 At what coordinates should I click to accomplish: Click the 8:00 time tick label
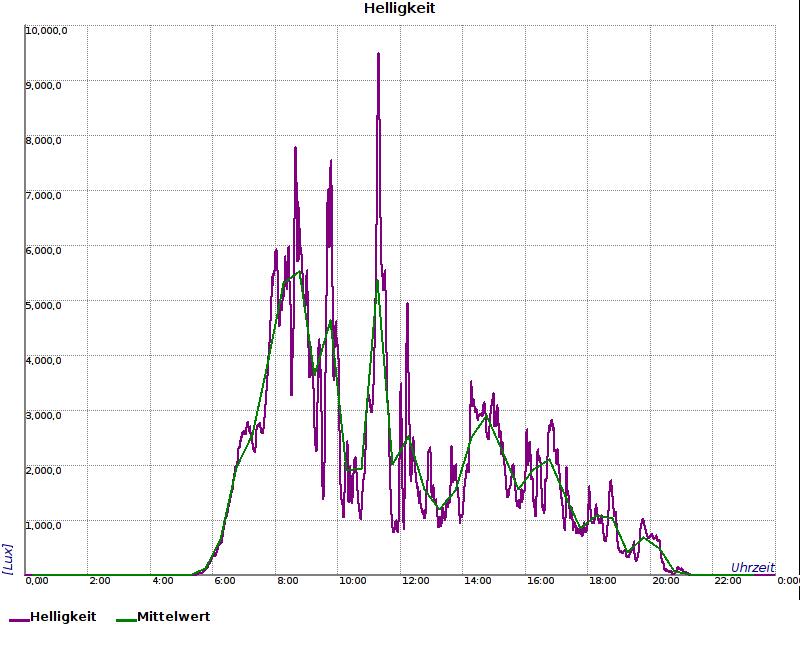[x=288, y=581]
